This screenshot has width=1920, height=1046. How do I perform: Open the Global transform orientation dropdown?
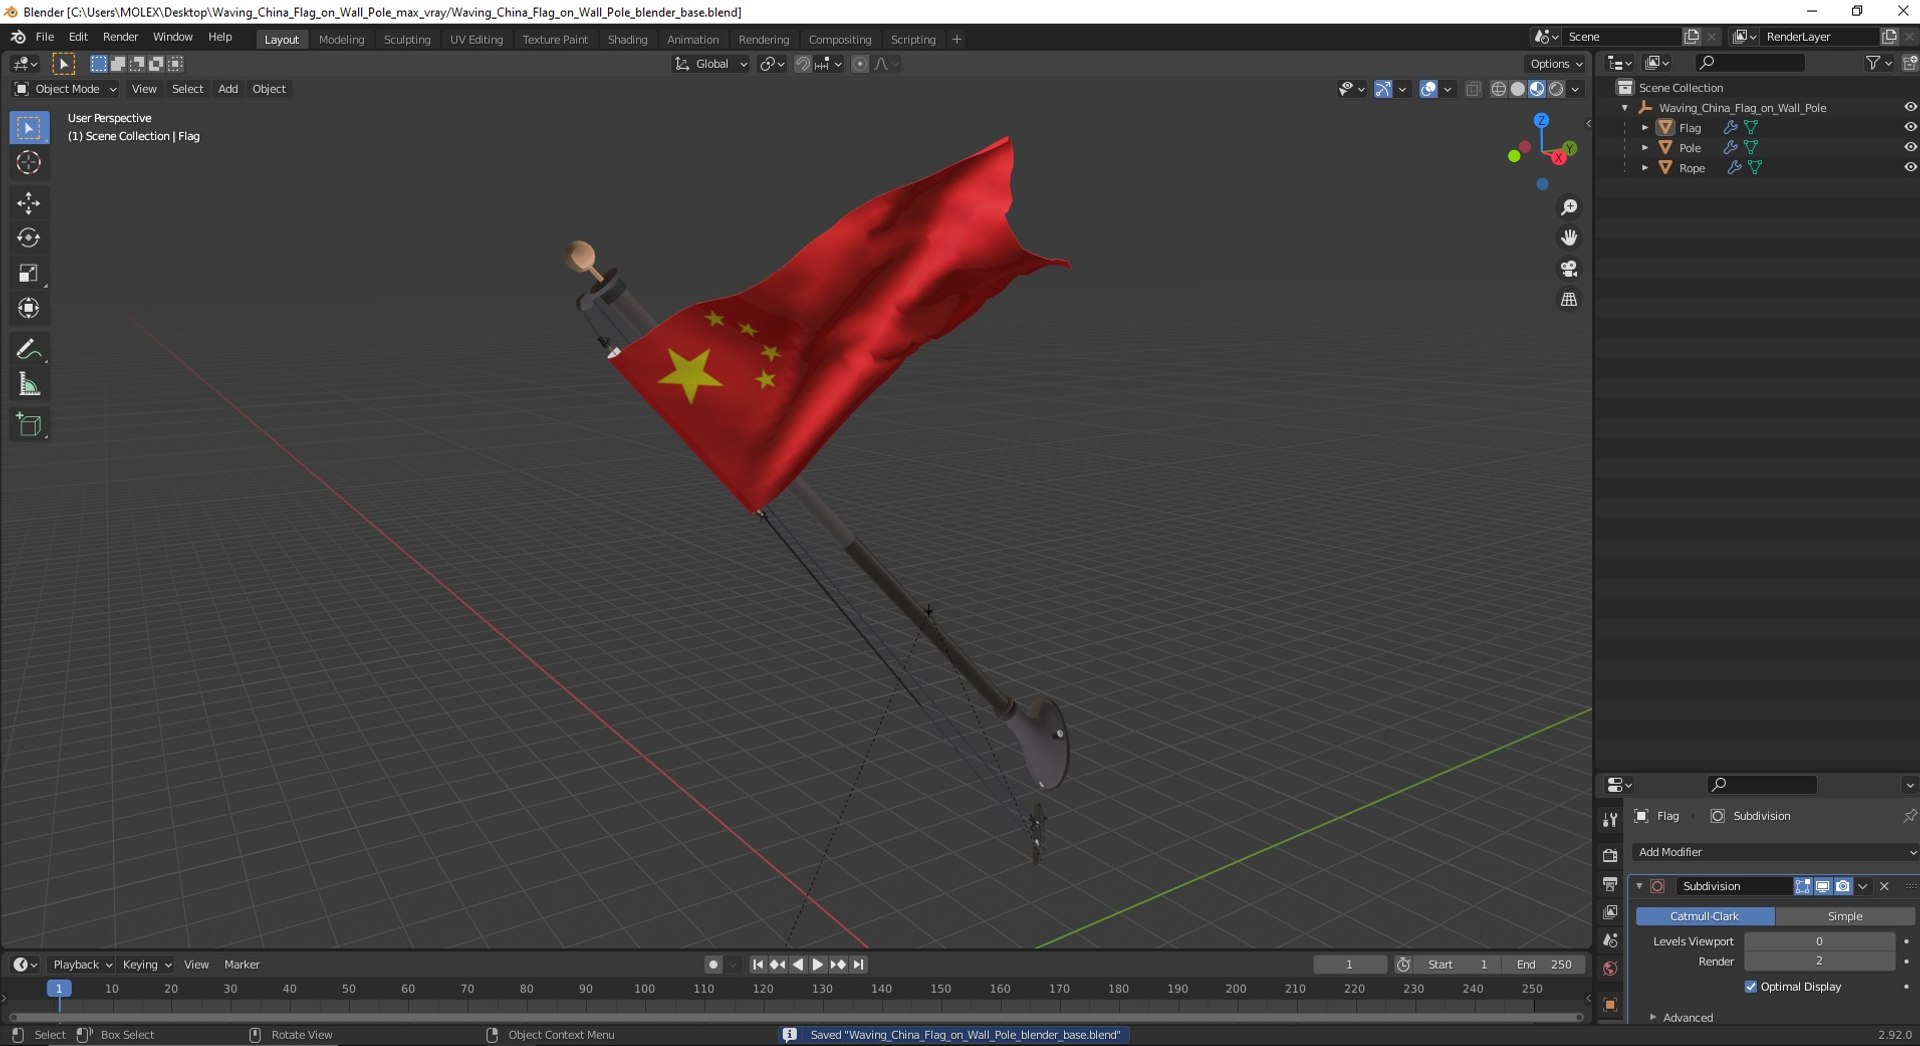(711, 64)
